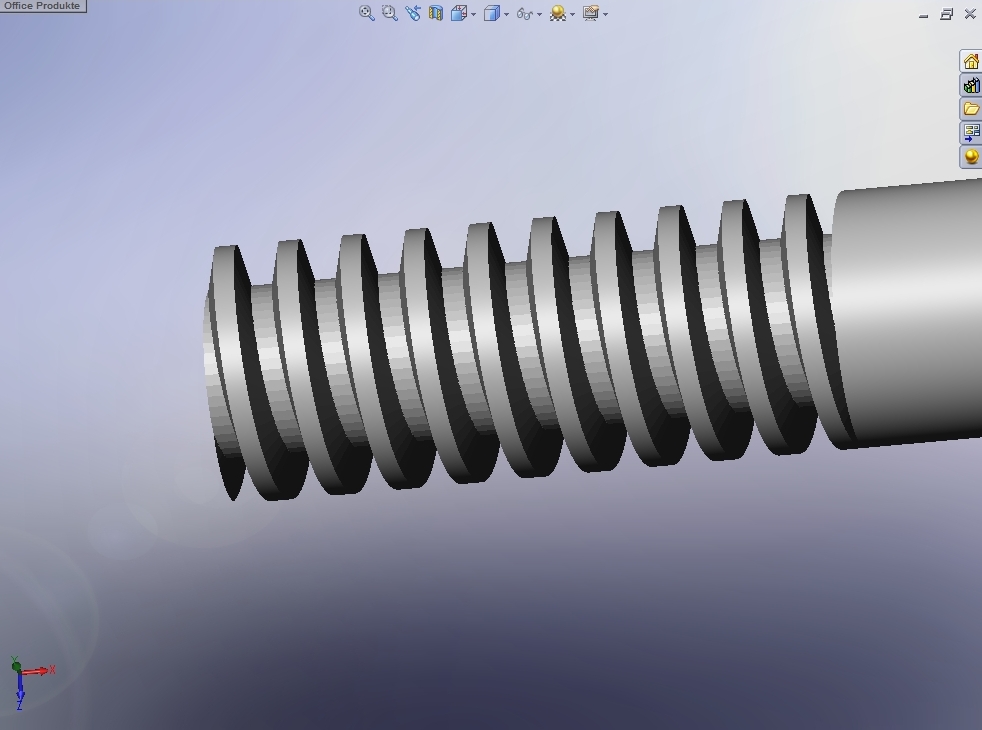
Task: Open the File Explorer folder tab
Action: click(x=971, y=108)
